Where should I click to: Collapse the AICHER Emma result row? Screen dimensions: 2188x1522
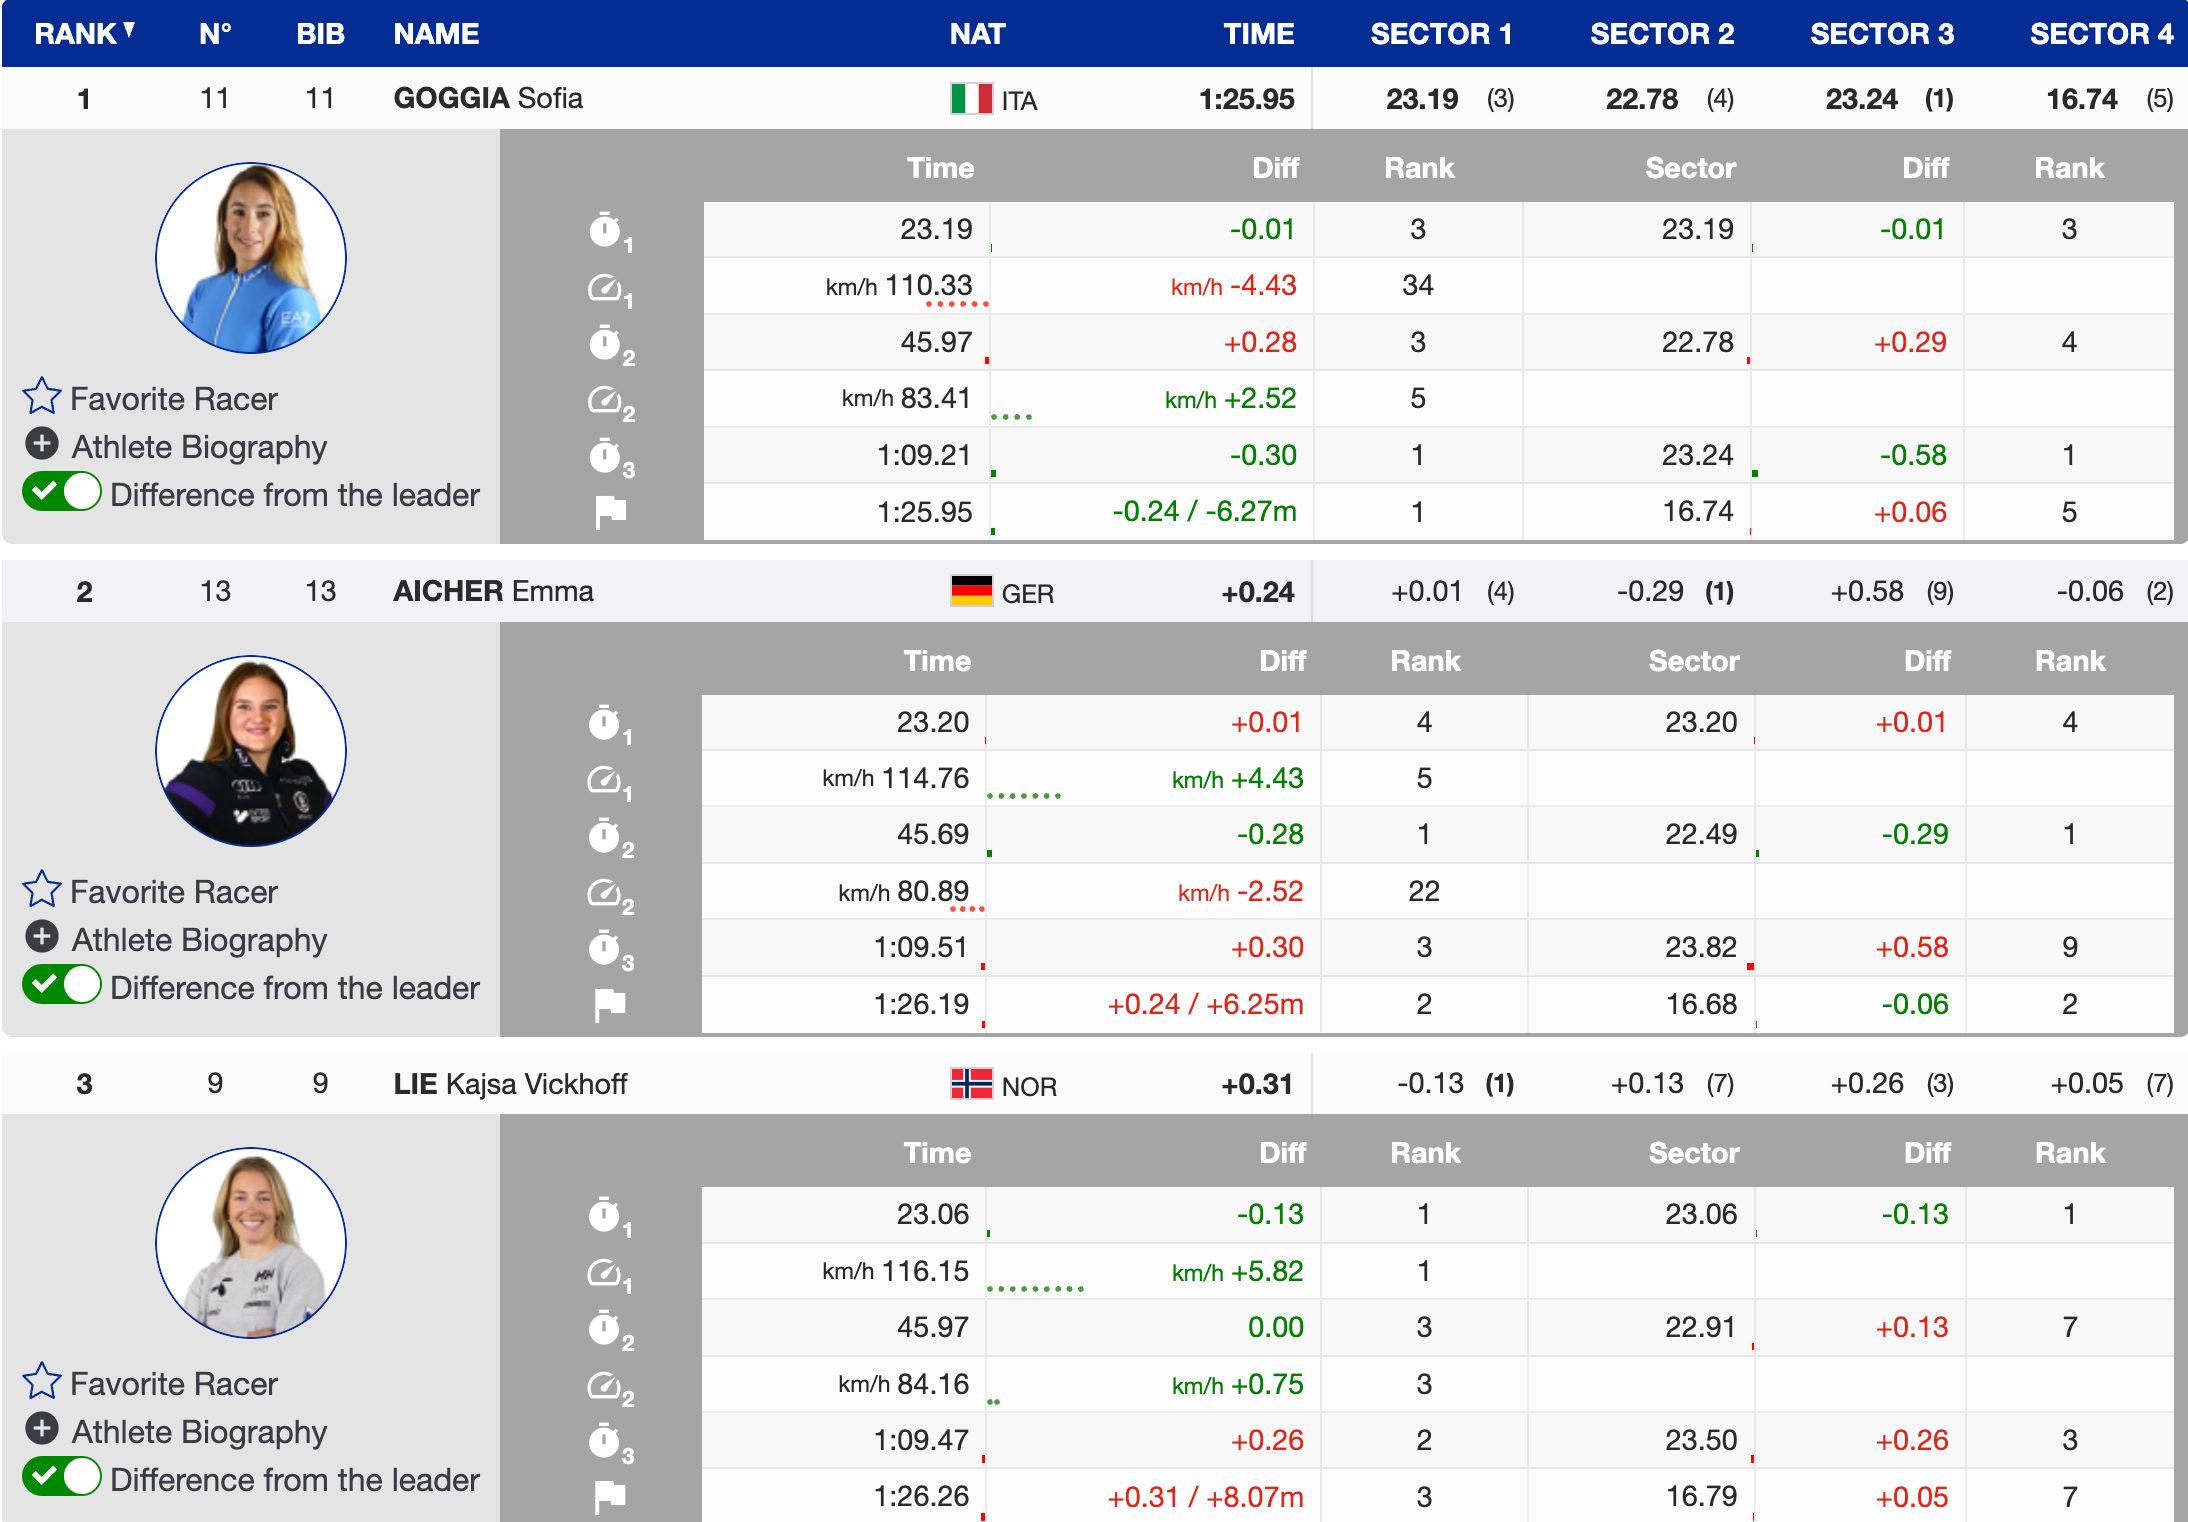pos(493,591)
